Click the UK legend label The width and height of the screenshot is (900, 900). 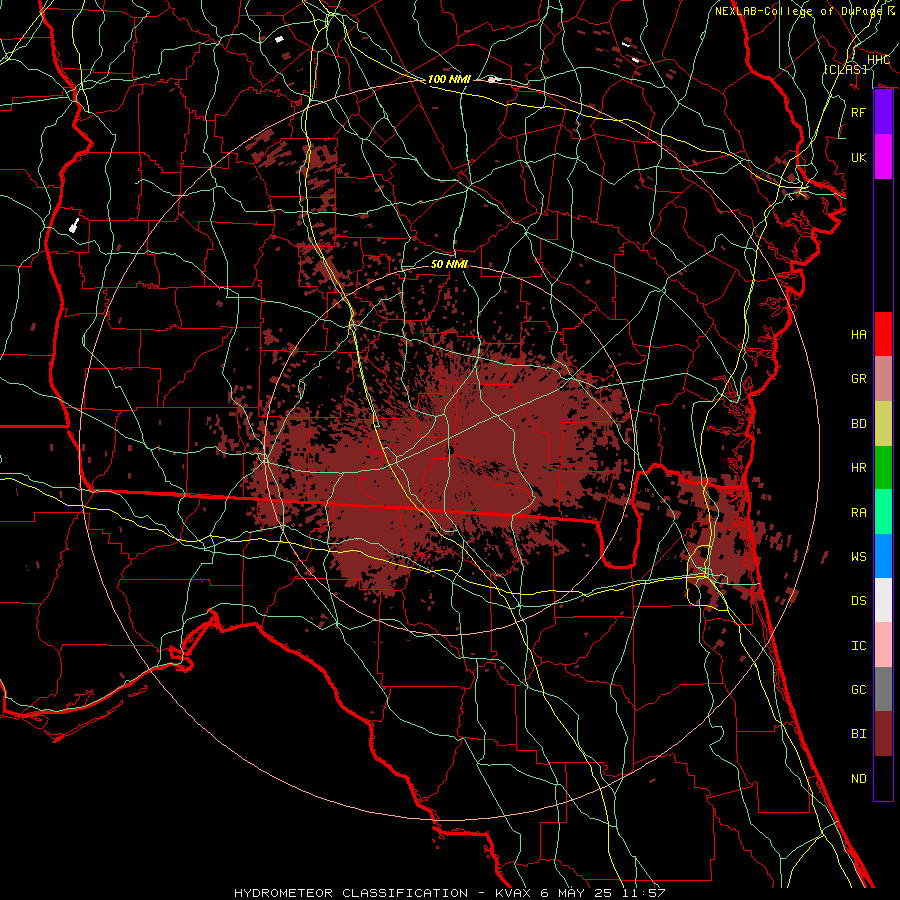coord(859,157)
